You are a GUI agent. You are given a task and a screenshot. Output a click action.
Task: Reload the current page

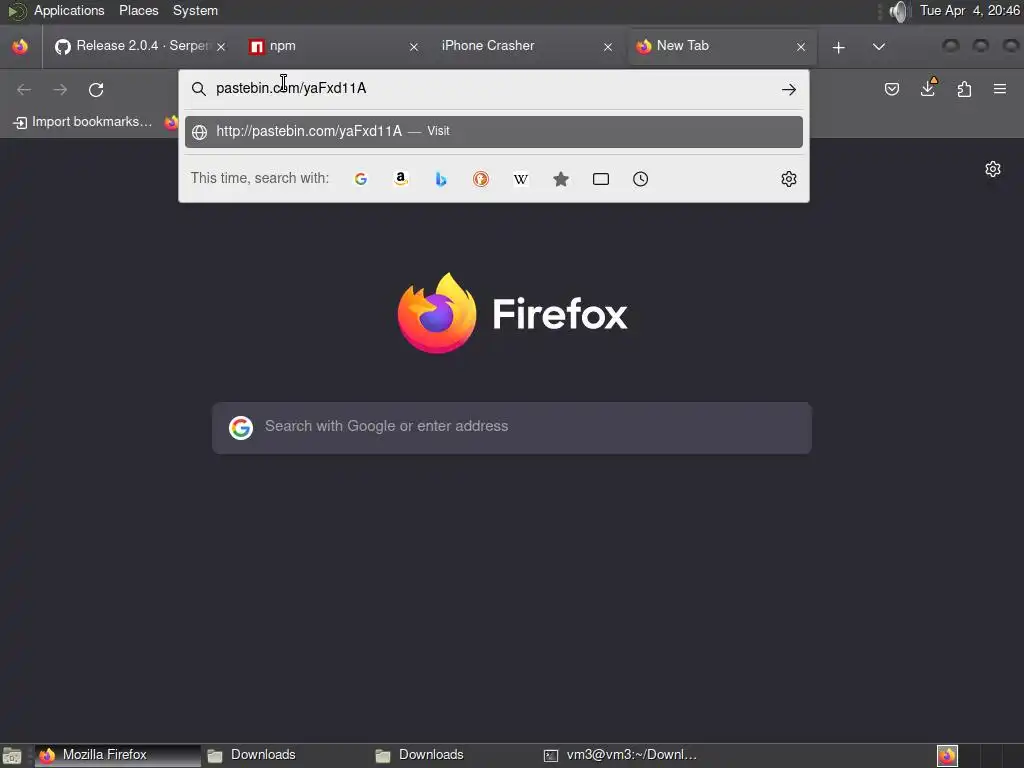96,89
